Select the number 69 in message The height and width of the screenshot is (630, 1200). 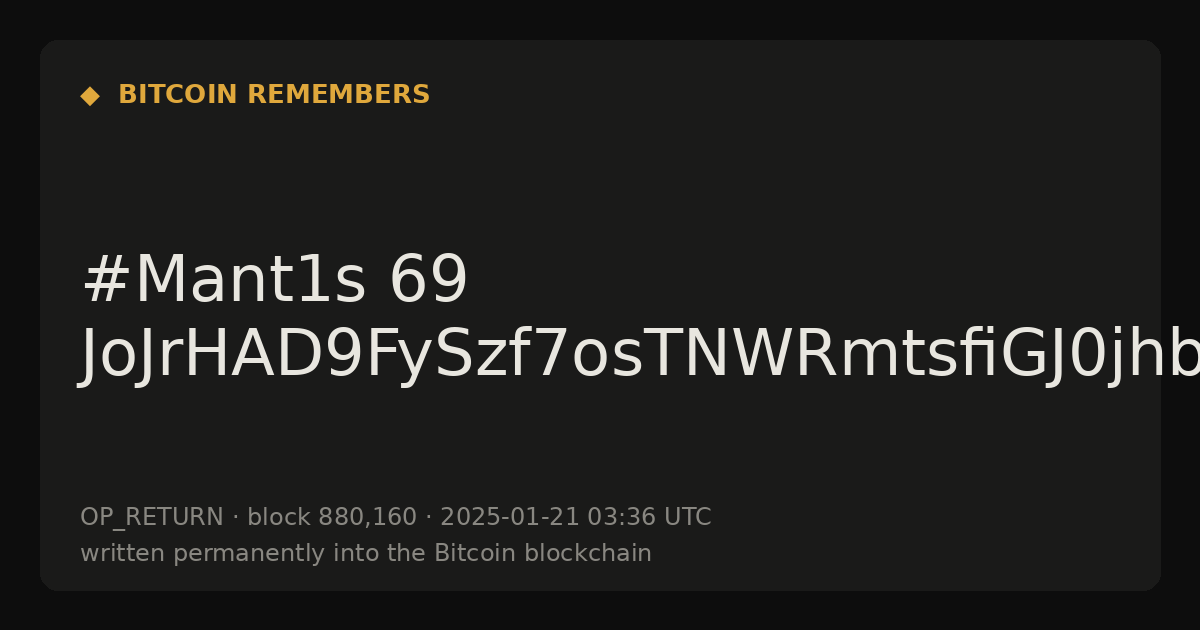click(x=428, y=281)
